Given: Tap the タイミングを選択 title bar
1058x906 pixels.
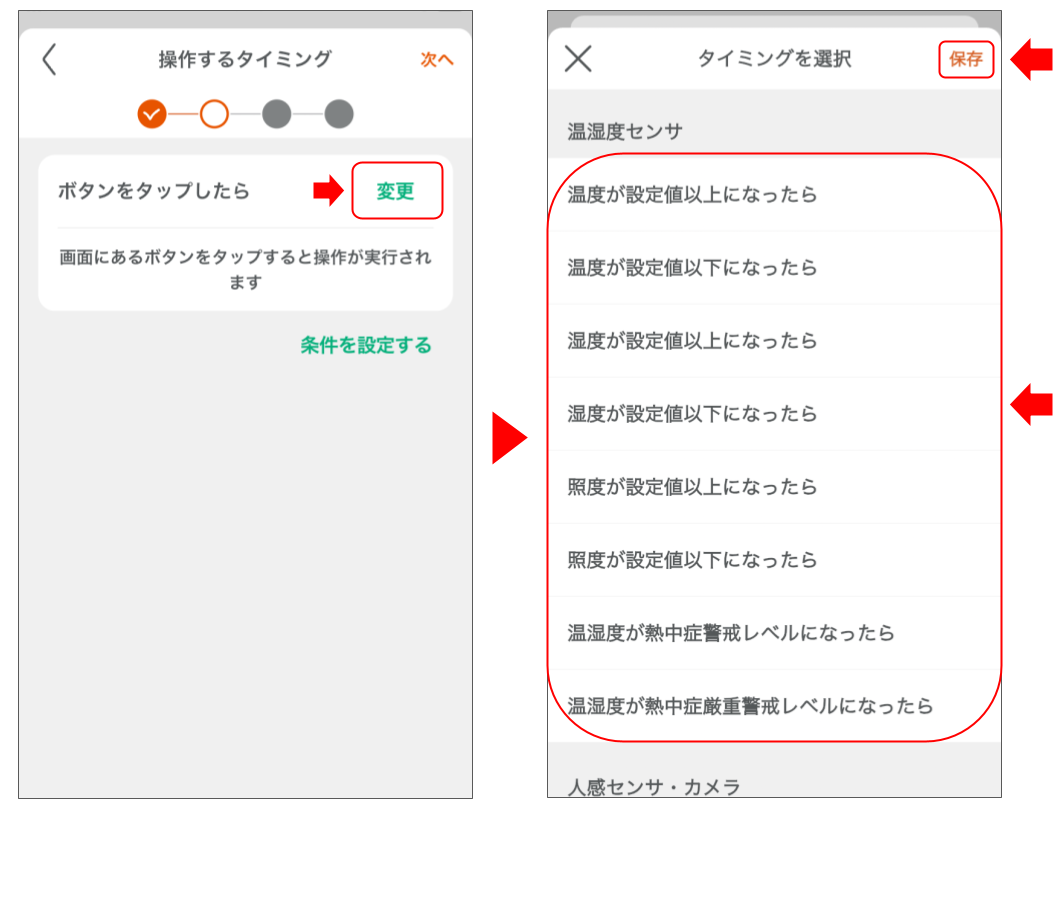Looking at the screenshot, I should coord(775,58).
